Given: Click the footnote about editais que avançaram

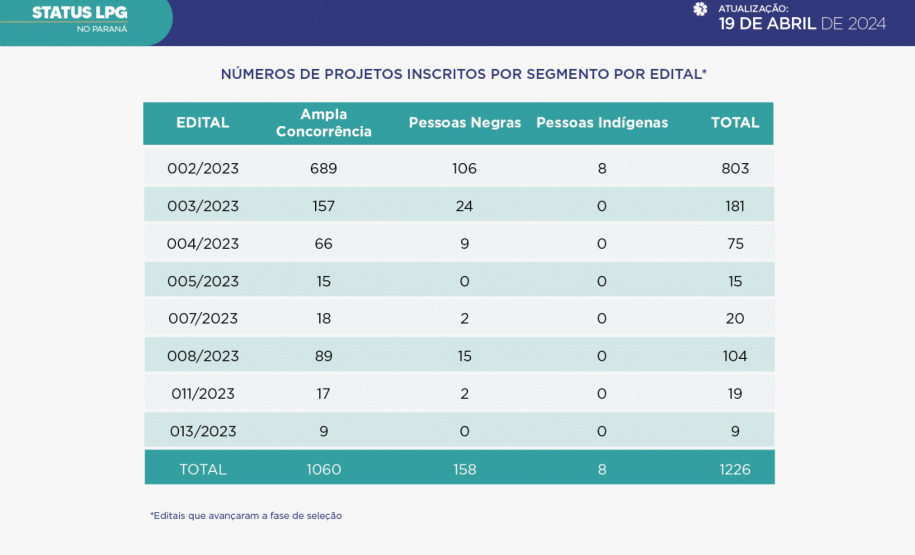Looking at the screenshot, I should [246, 516].
